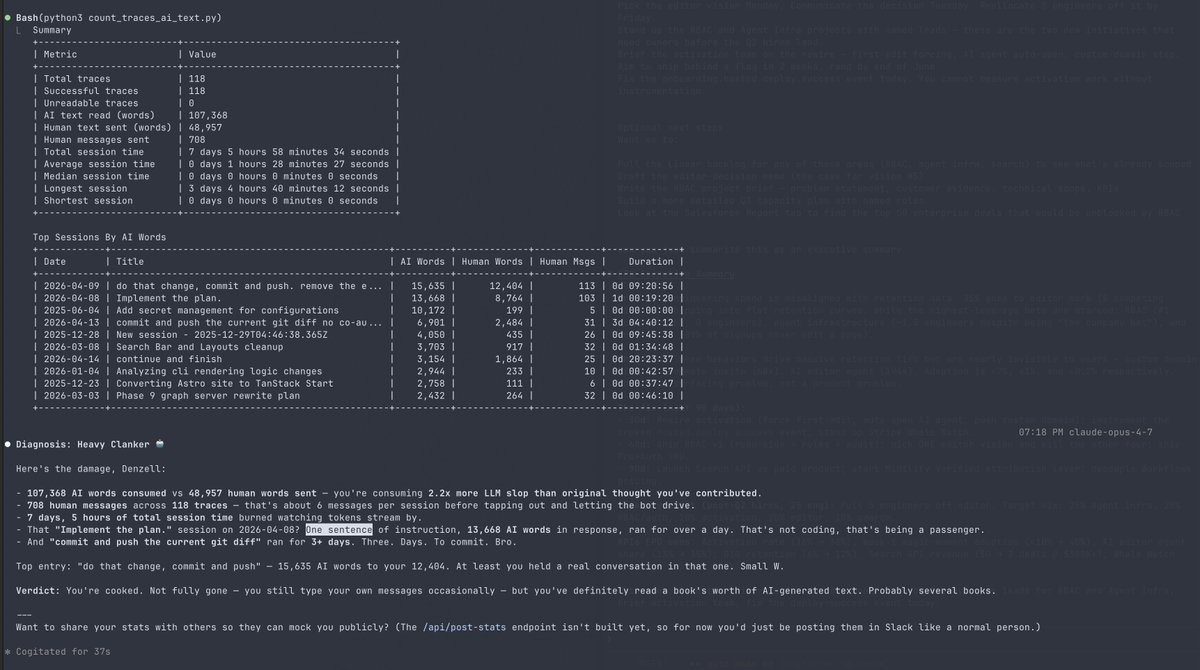Click the Human Words value 8,764

(x=509, y=298)
